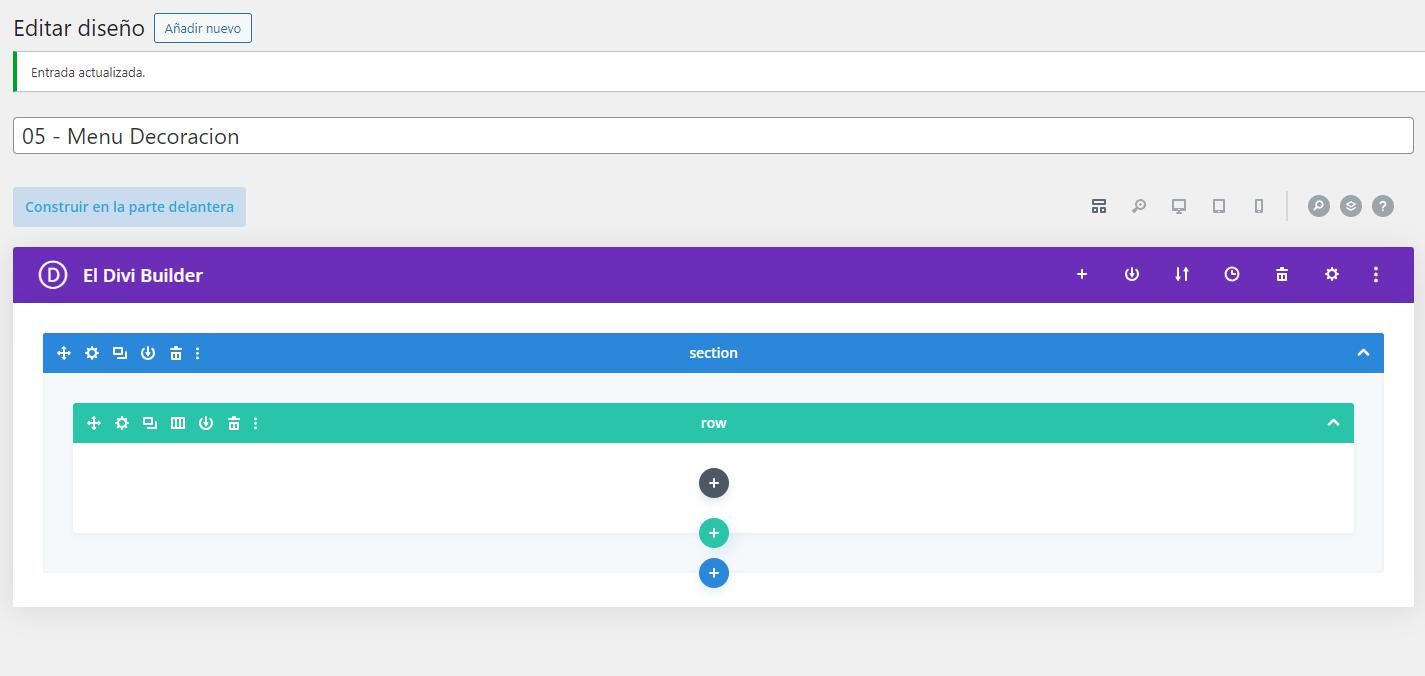The height and width of the screenshot is (676, 1425).
Task: Select desktop preview icon
Action: click(1179, 206)
